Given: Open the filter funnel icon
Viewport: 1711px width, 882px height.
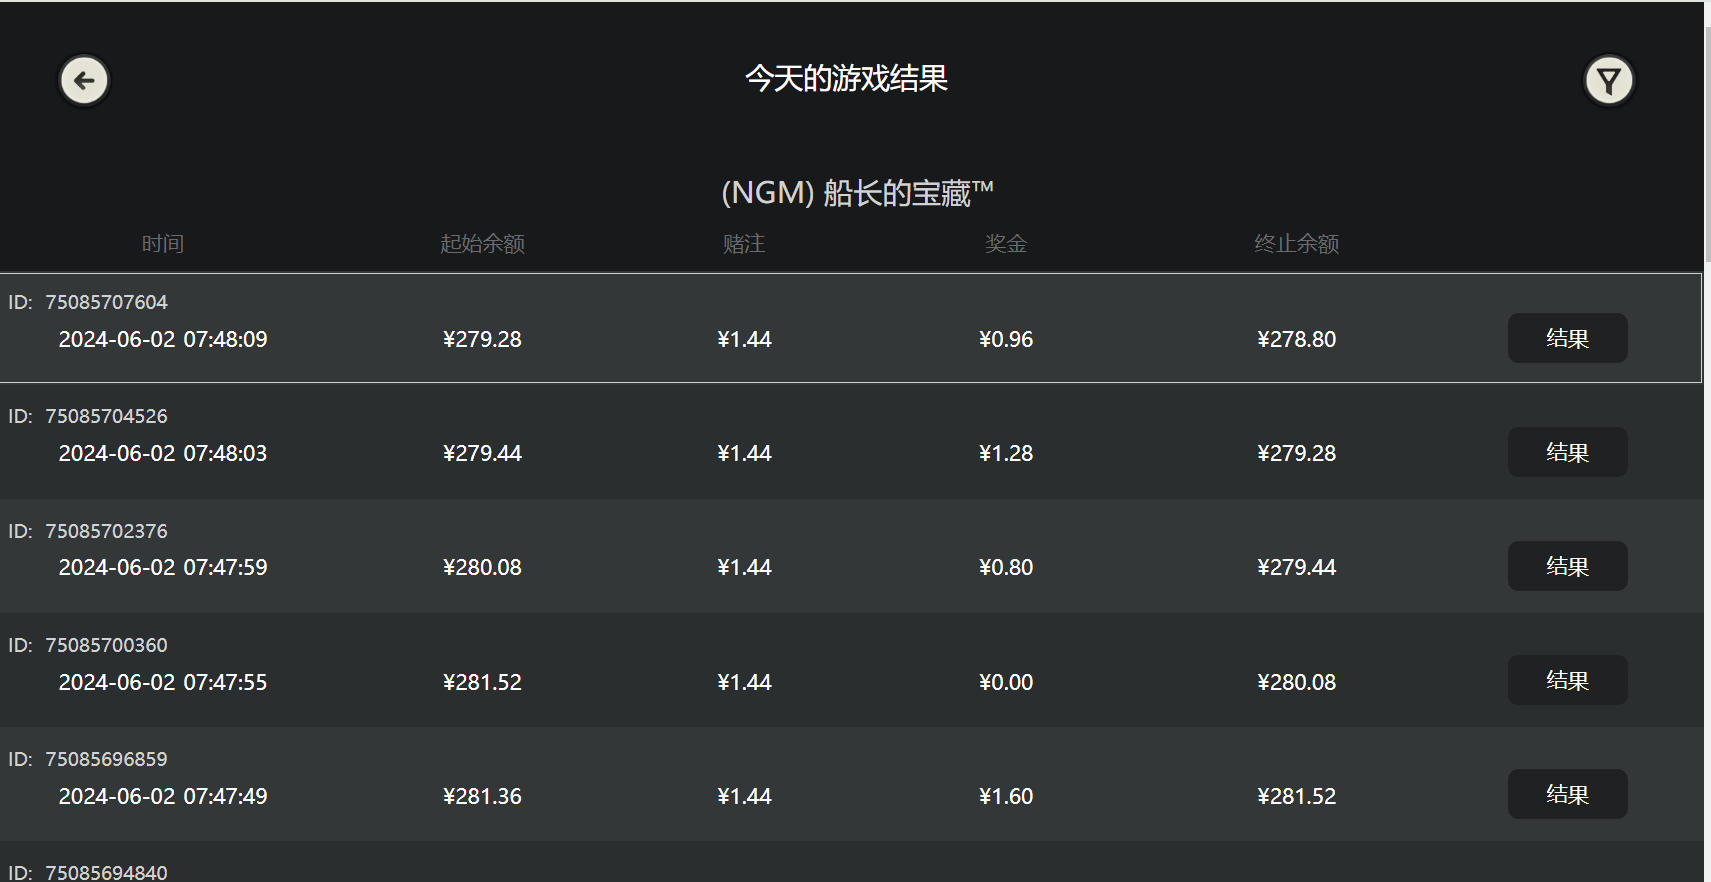Looking at the screenshot, I should [x=1608, y=80].
